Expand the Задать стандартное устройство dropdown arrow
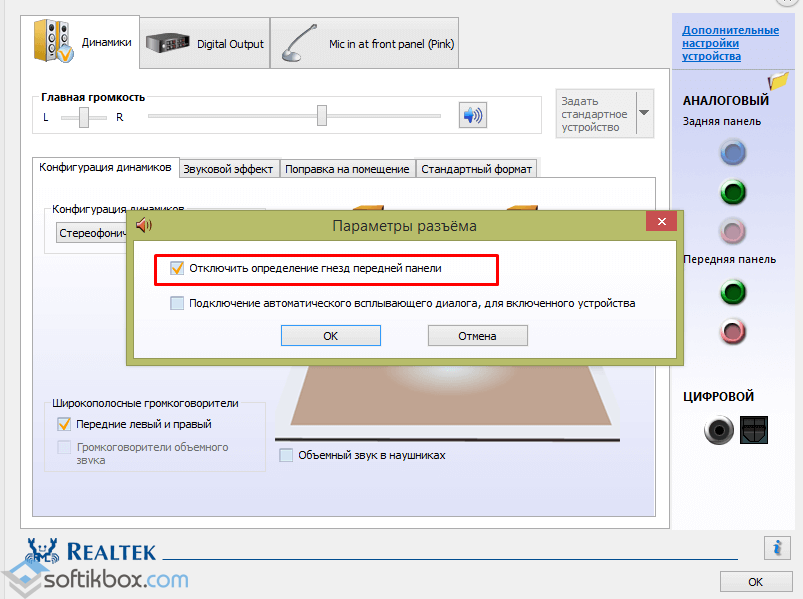 click(644, 114)
